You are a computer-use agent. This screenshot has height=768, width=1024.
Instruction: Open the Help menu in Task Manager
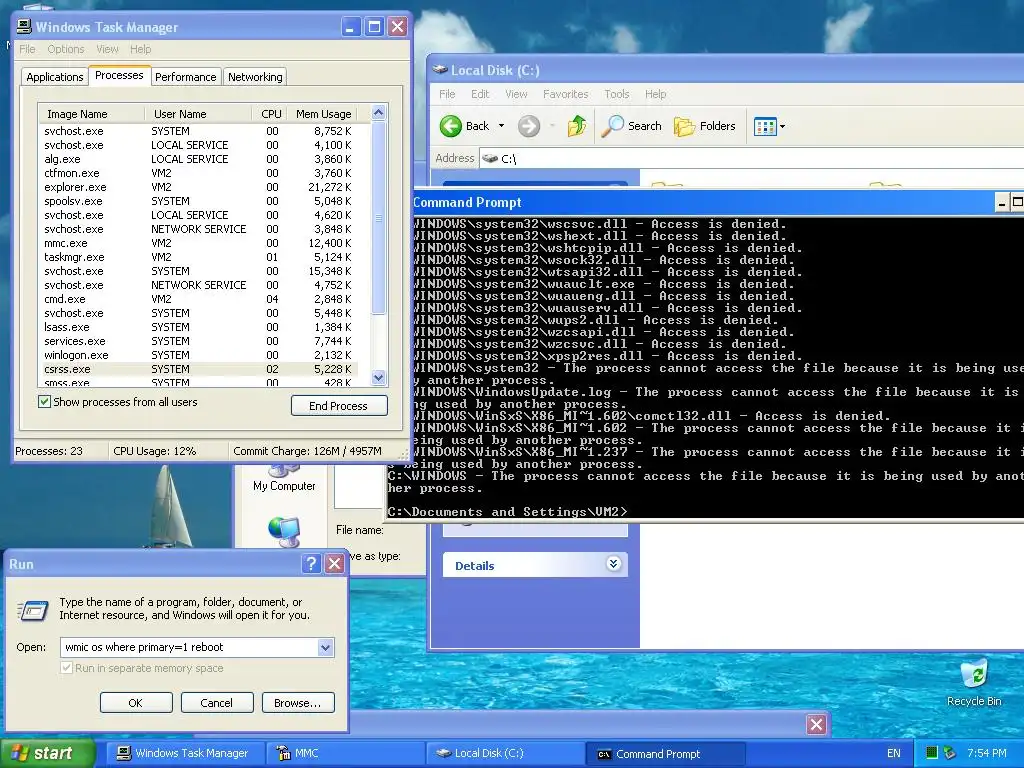140,49
